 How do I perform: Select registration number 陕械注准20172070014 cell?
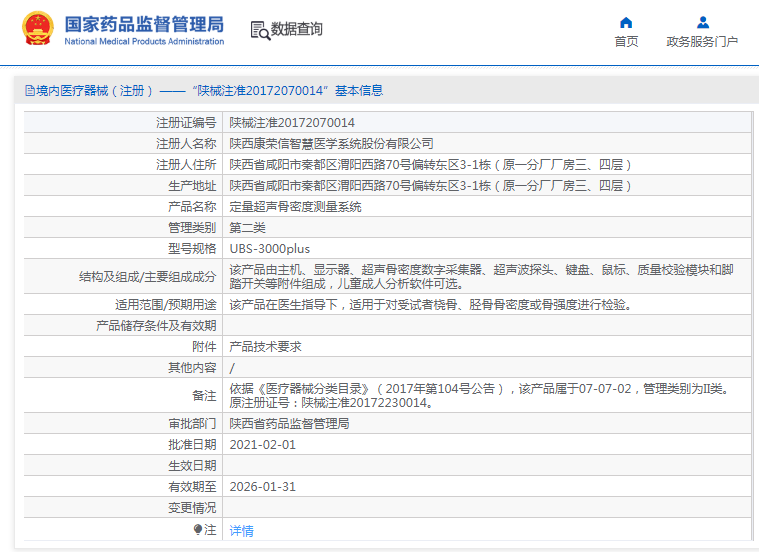pyautogui.click(x=292, y=123)
